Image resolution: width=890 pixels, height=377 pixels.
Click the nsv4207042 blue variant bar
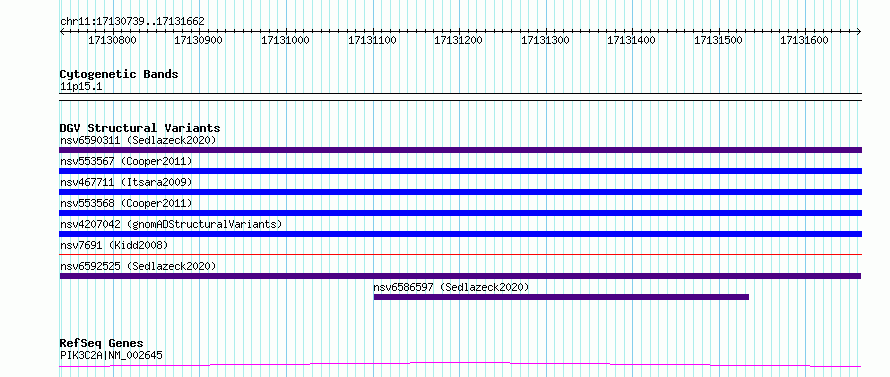tap(460, 234)
